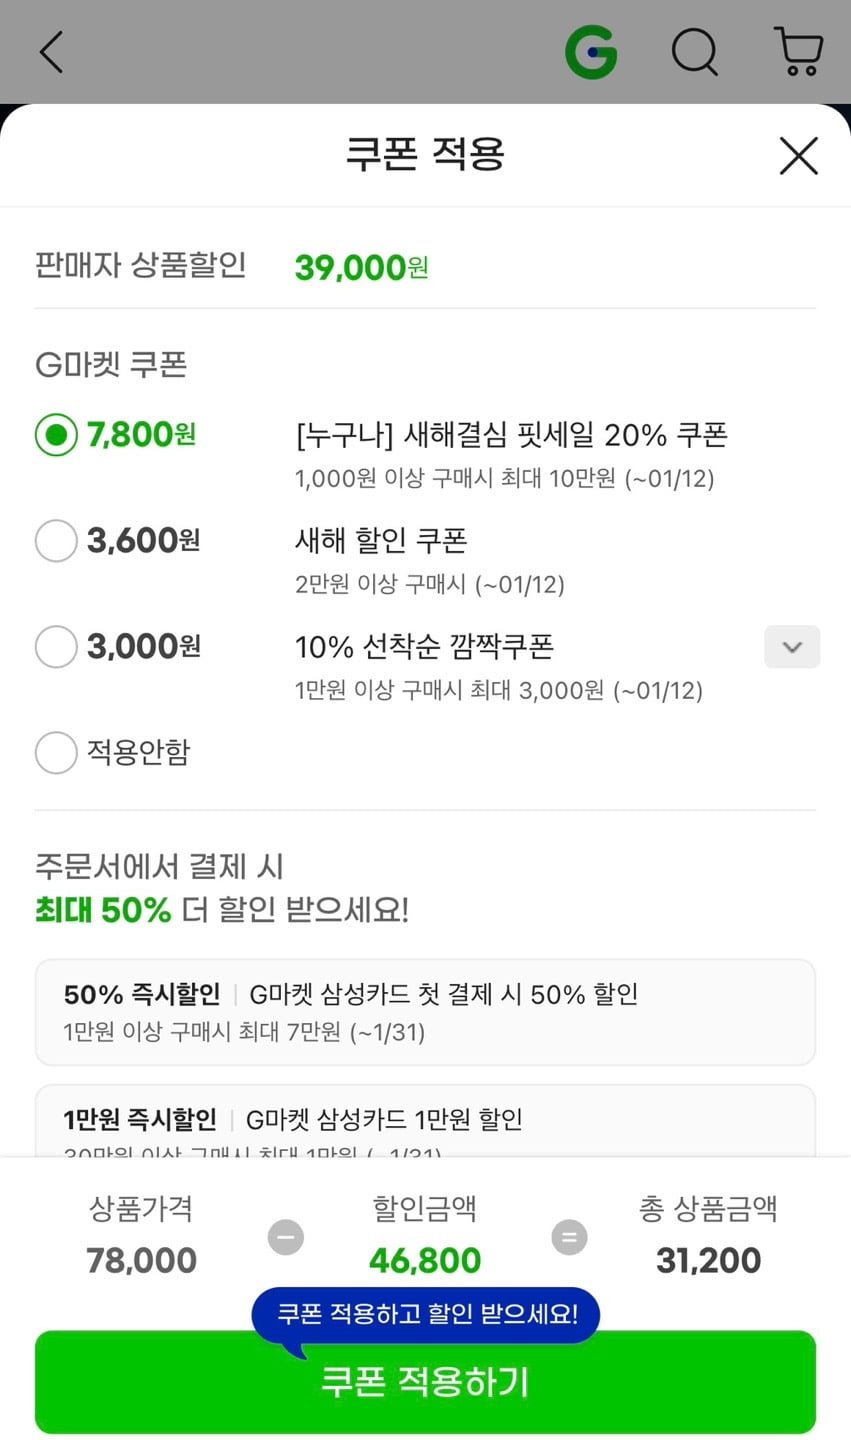Open the 50% 즉시할인 삼성카드 offer card
Image resolution: width=851 pixels, height=1440 pixels.
(425, 1012)
